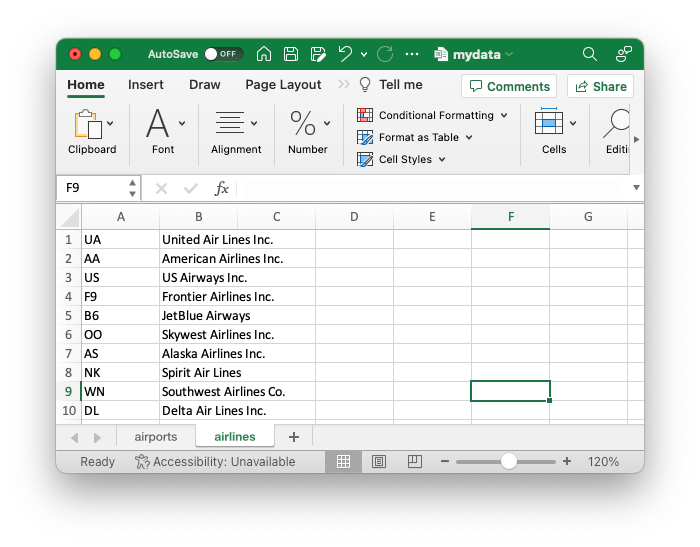Image resolution: width=700 pixels, height=547 pixels.
Task: Click the Redo icon
Action: pyautogui.click(x=385, y=54)
